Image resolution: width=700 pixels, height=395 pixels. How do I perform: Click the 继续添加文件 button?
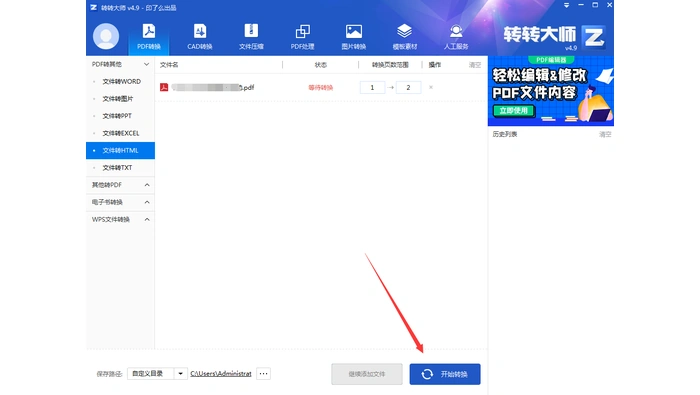367,374
